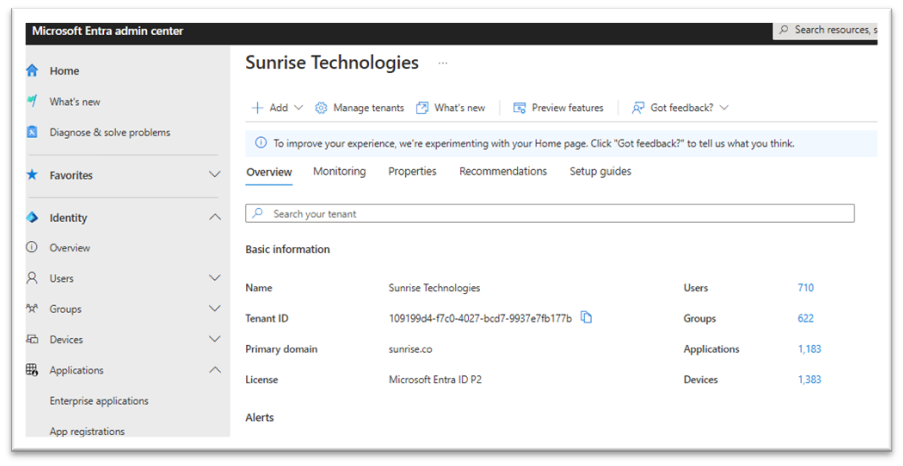
Task: Click the Tenant ID value text
Action: (x=480, y=318)
